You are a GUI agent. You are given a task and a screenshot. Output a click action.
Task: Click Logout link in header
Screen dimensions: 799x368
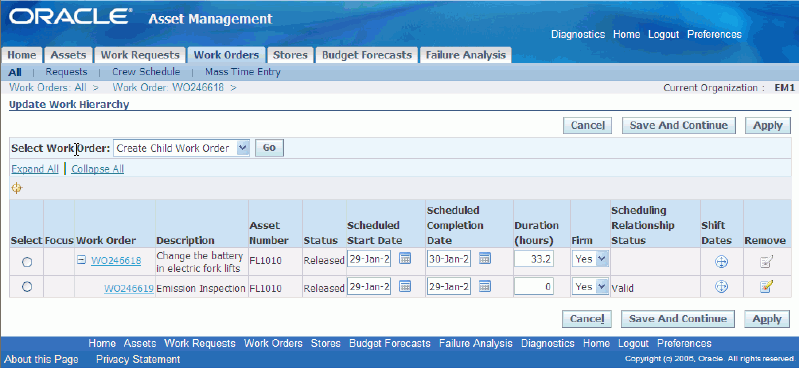coord(663,35)
